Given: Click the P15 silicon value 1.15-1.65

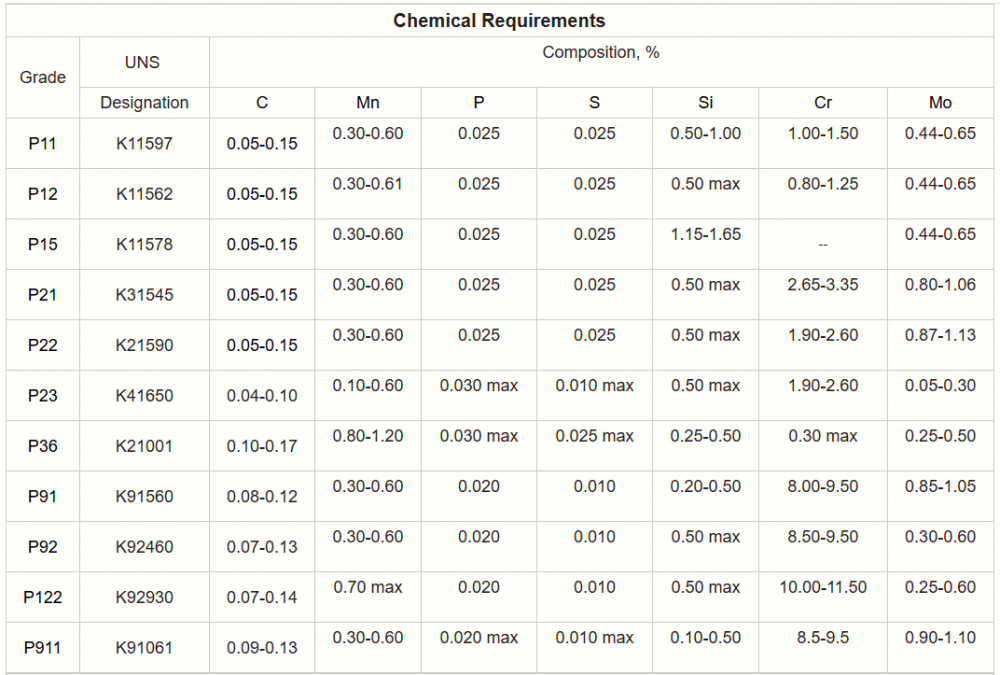Looking at the screenshot, I should tap(706, 234).
